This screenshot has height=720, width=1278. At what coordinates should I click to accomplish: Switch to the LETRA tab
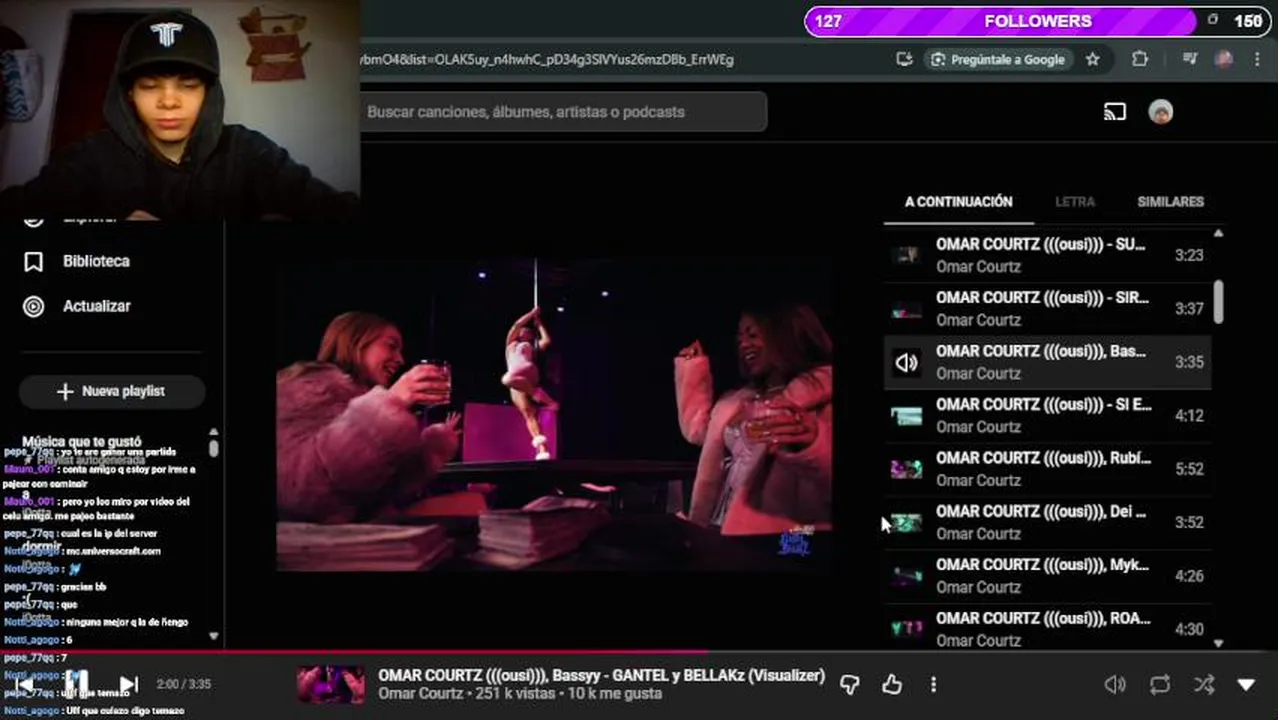[x=1075, y=202]
